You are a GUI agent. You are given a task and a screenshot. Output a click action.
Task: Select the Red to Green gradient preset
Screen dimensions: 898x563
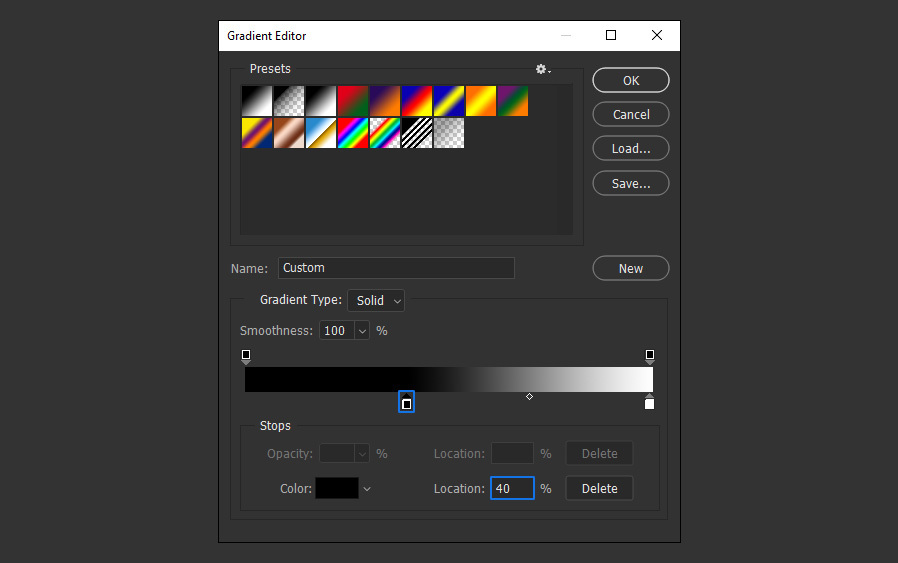(353, 101)
